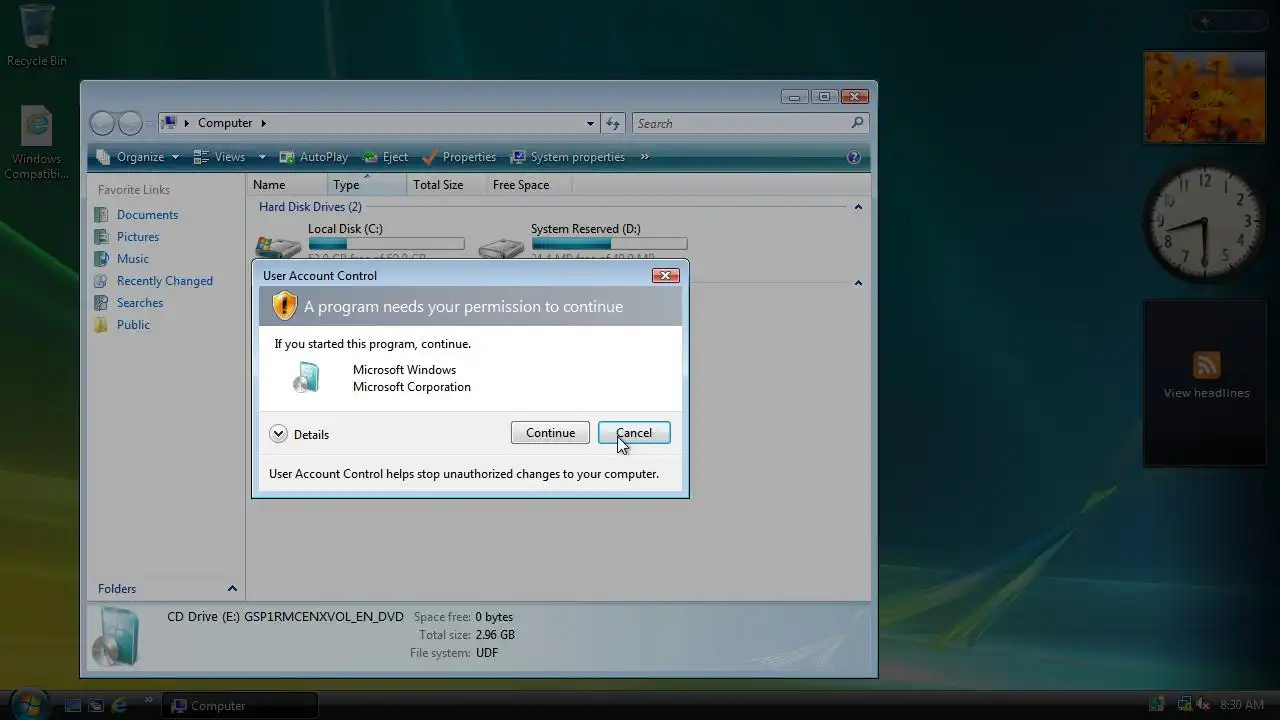Open the Windows Compatibility desktop shortcut
The height and width of the screenshot is (720, 1280).
click(37, 143)
